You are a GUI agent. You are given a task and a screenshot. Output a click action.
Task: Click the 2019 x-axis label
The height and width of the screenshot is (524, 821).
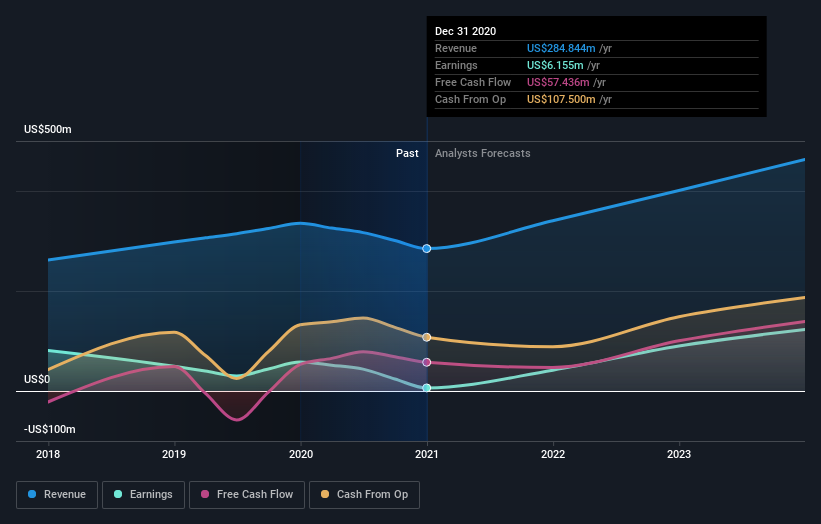[174, 454]
